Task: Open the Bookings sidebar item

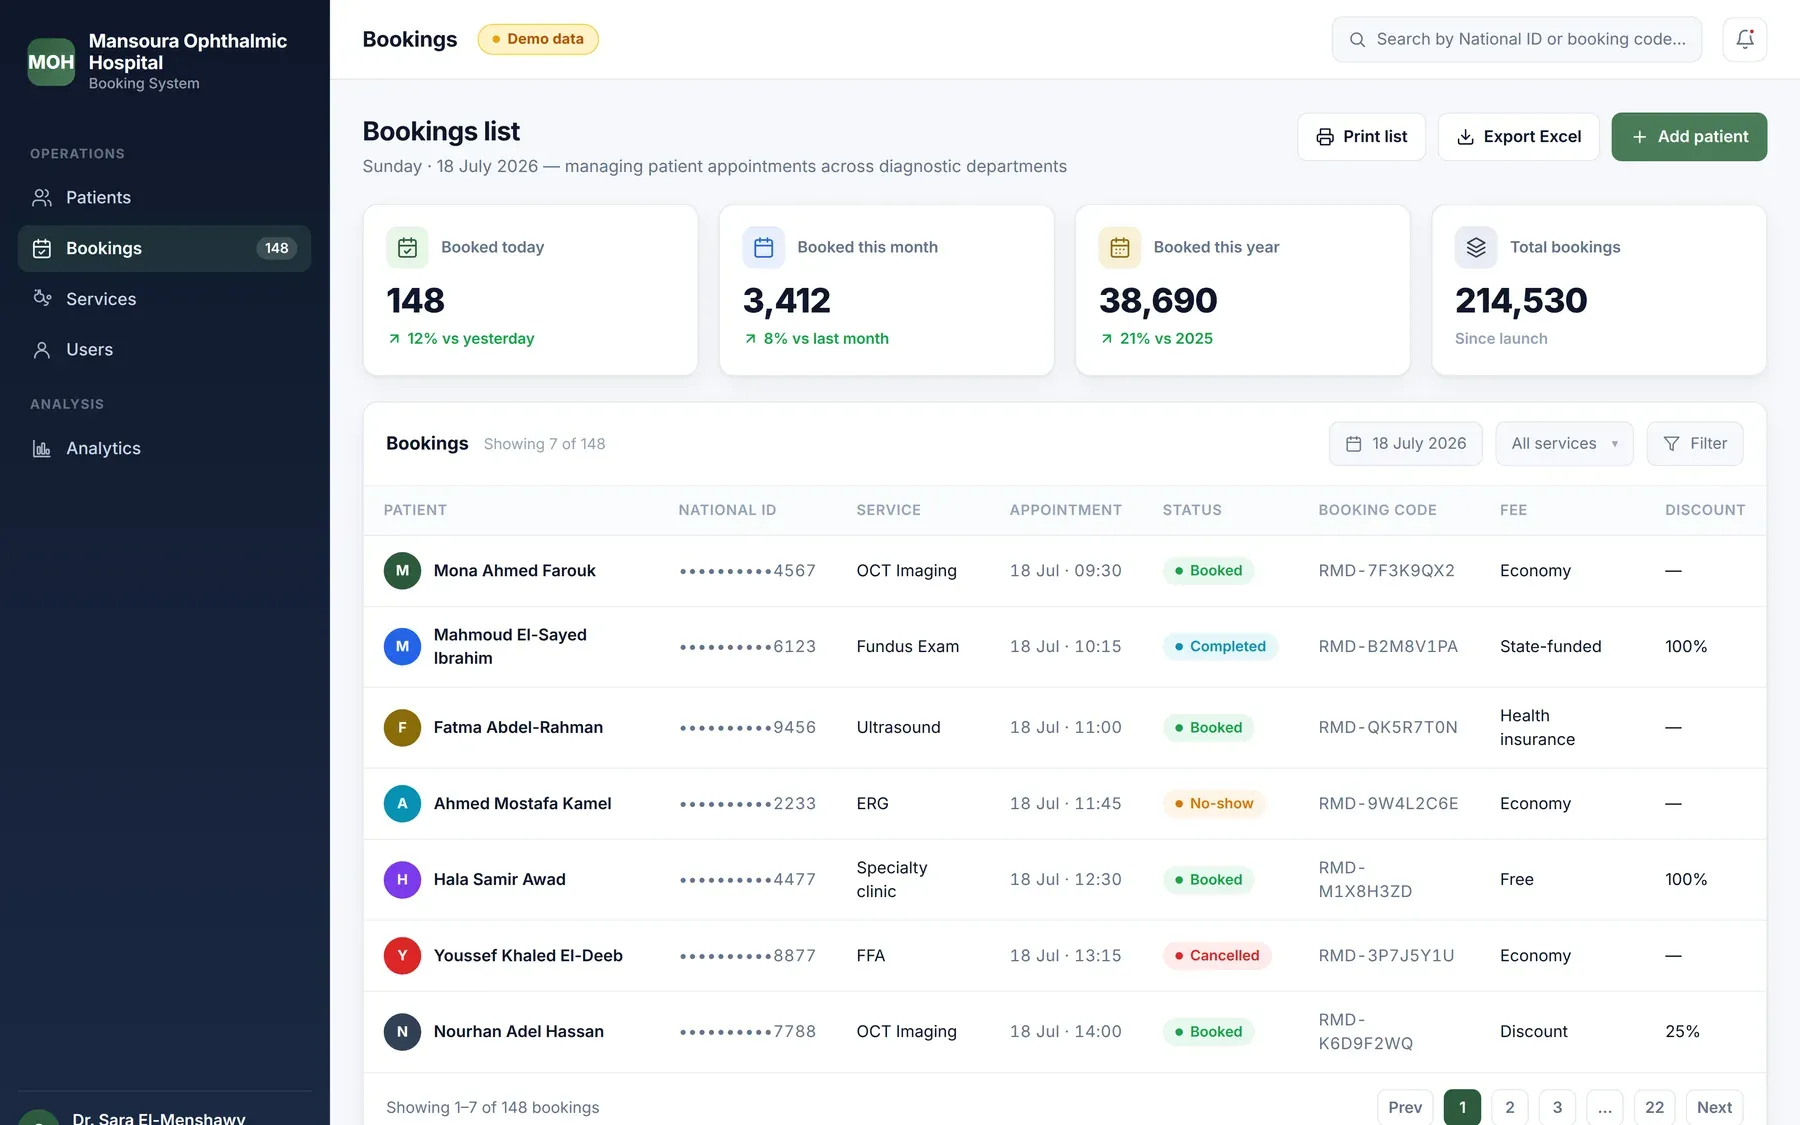Action: click(x=164, y=248)
